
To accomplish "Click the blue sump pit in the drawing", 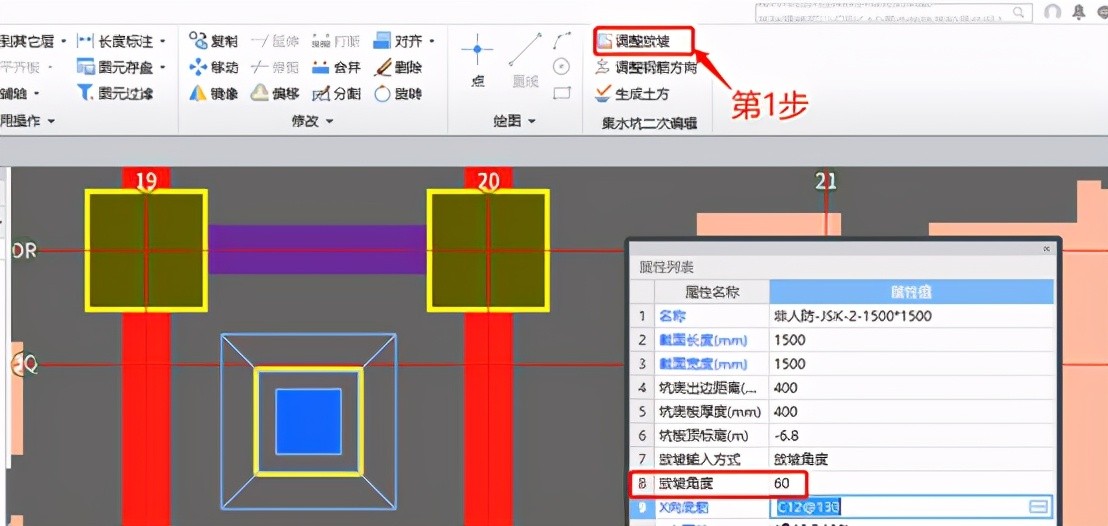I will [308, 420].
